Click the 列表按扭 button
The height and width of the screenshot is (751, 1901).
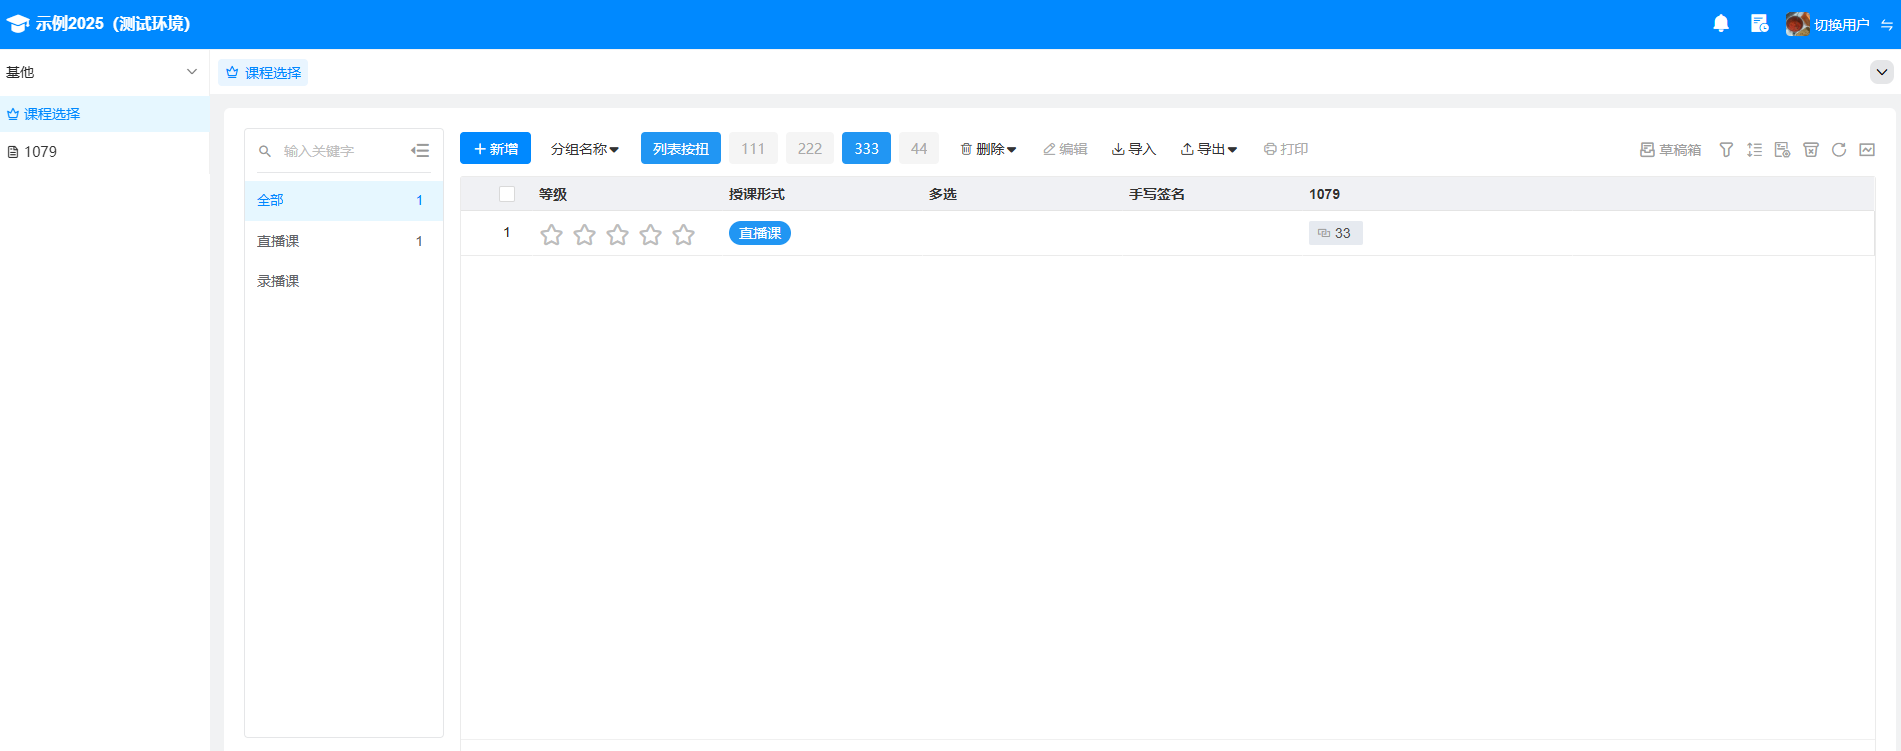click(680, 149)
